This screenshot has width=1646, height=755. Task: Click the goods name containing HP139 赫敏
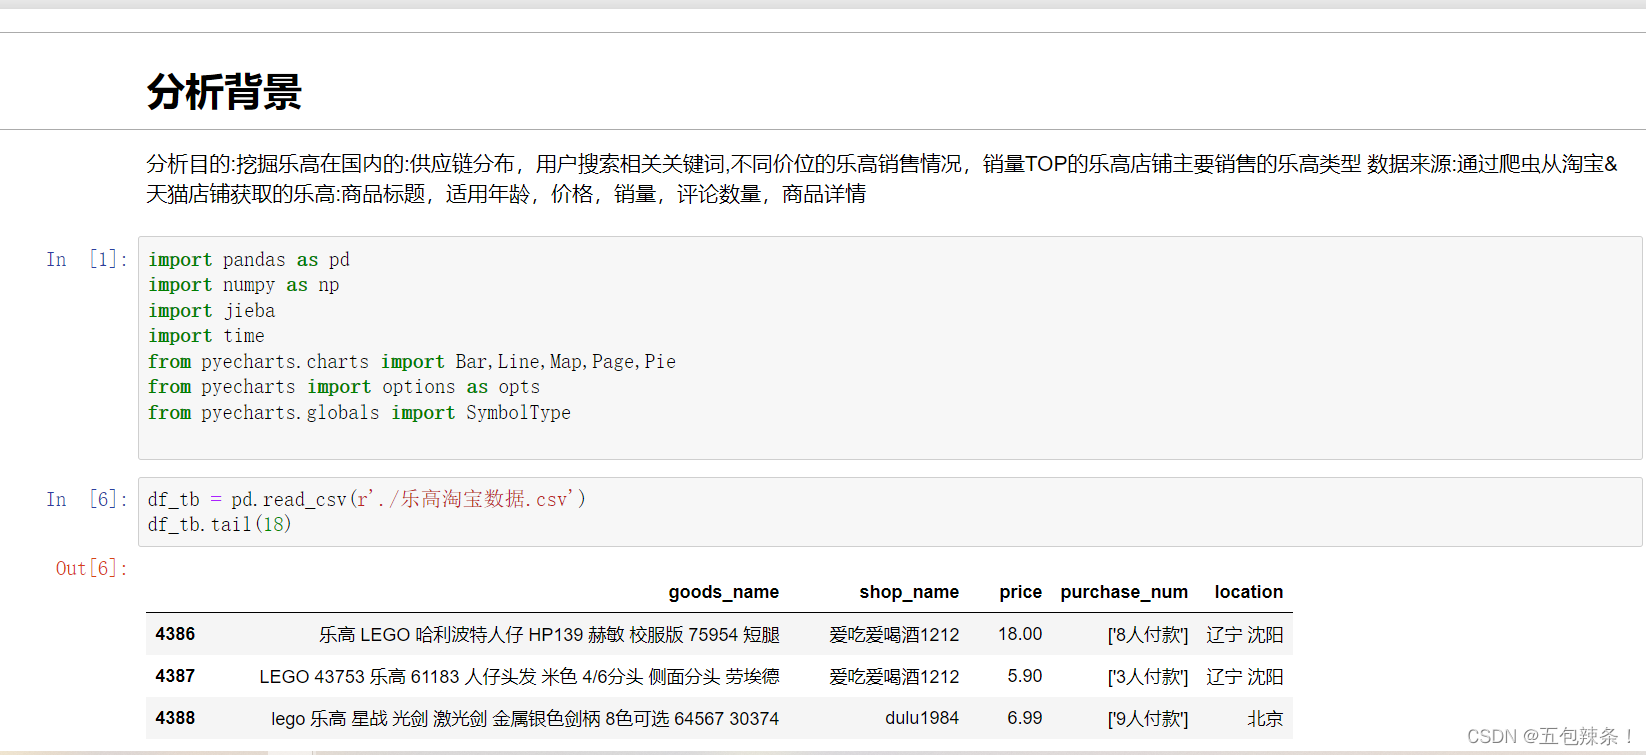tap(549, 635)
